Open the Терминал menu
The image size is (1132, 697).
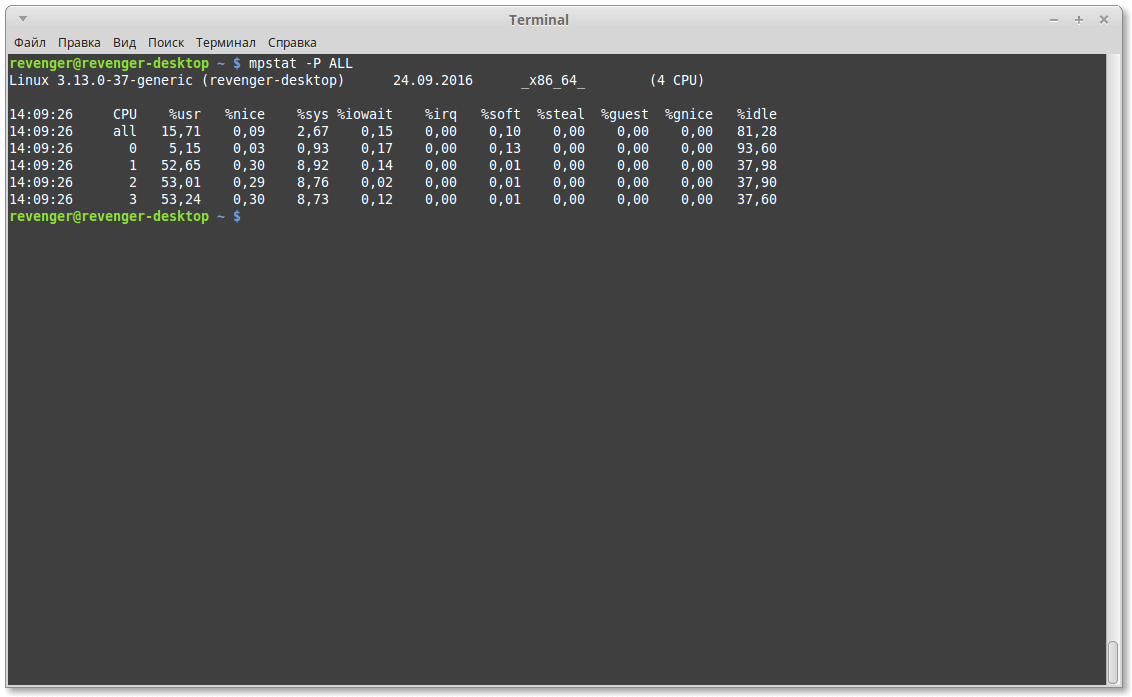[x=226, y=43]
